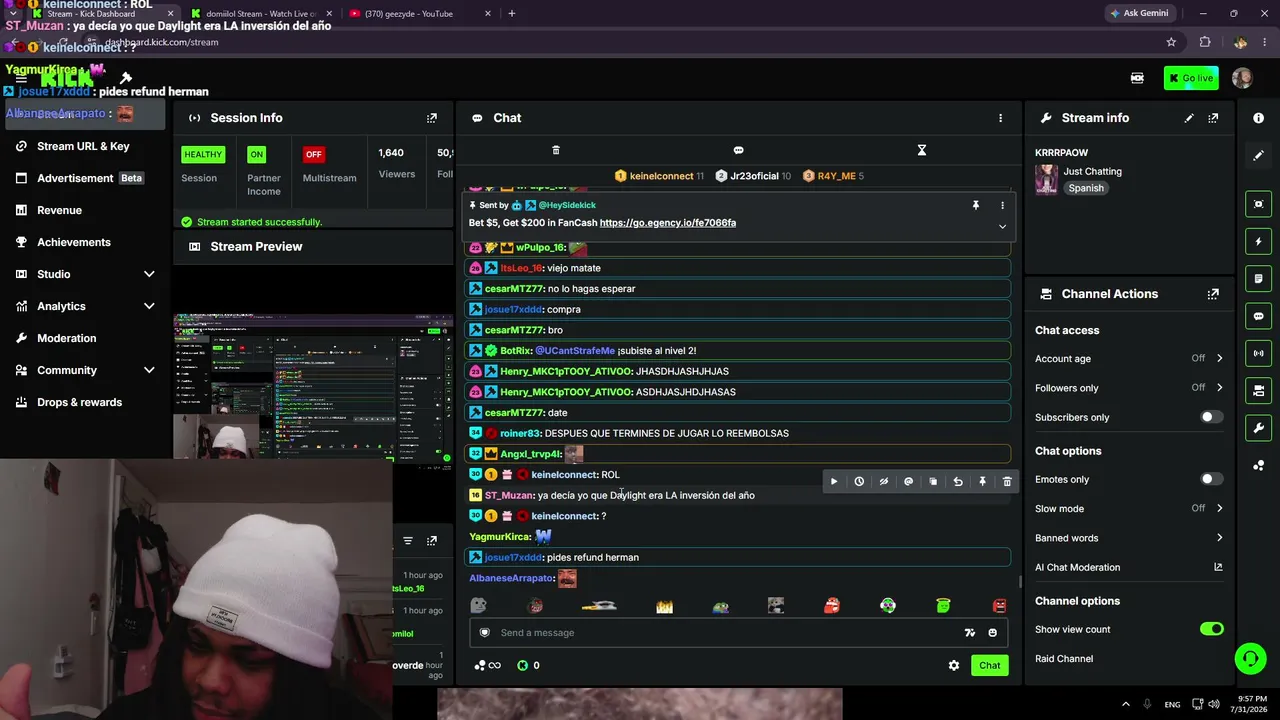
Task: Expand the pinned message chevron
Action: pos(1002,227)
